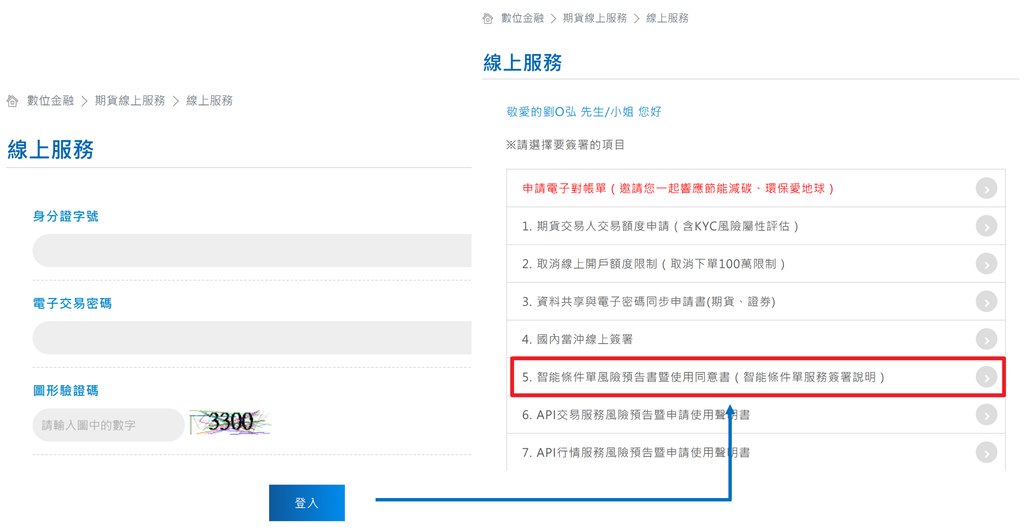Open 線上服務 breadcrumb in right panel
The image size is (1024, 530).
coord(667,18)
